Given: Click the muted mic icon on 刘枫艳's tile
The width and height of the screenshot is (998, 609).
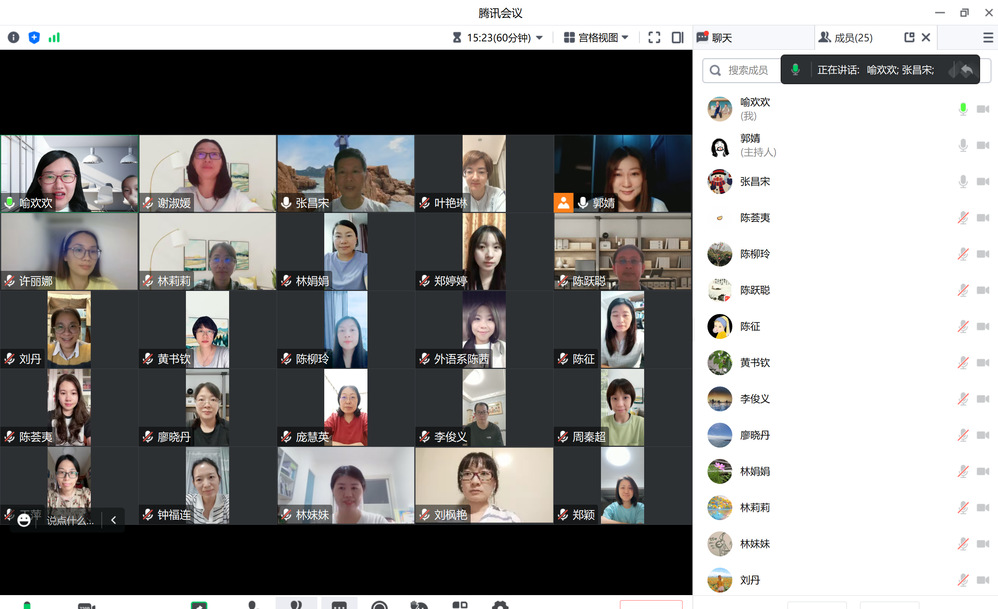Looking at the screenshot, I should pyautogui.click(x=425, y=514).
